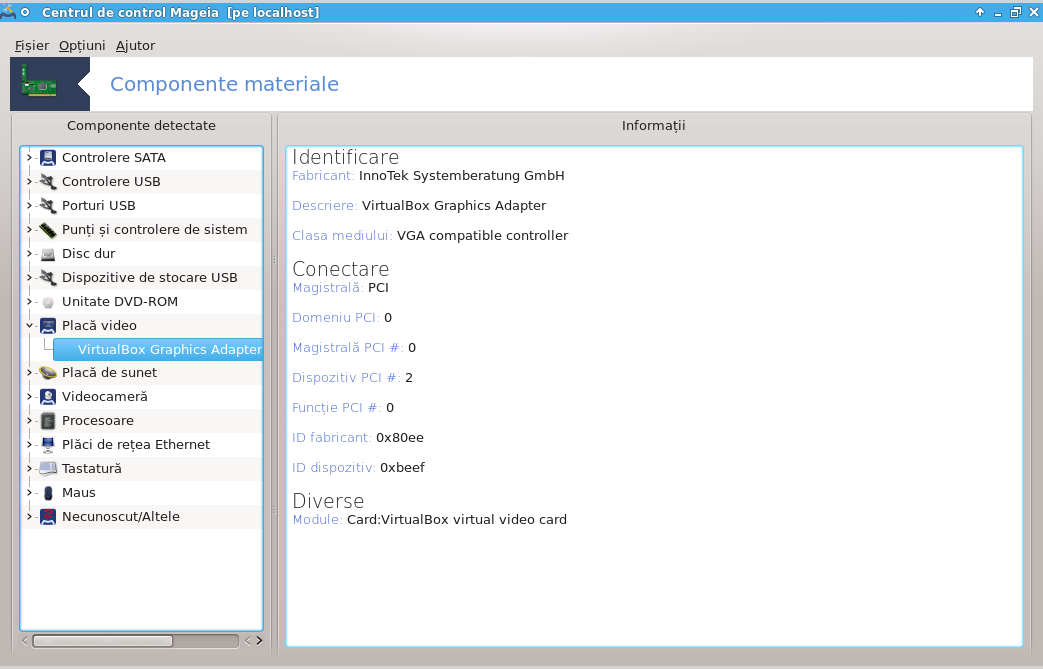Expand the Controlere USB node
This screenshot has height=669, width=1043.
pyautogui.click(x=29, y=182)
